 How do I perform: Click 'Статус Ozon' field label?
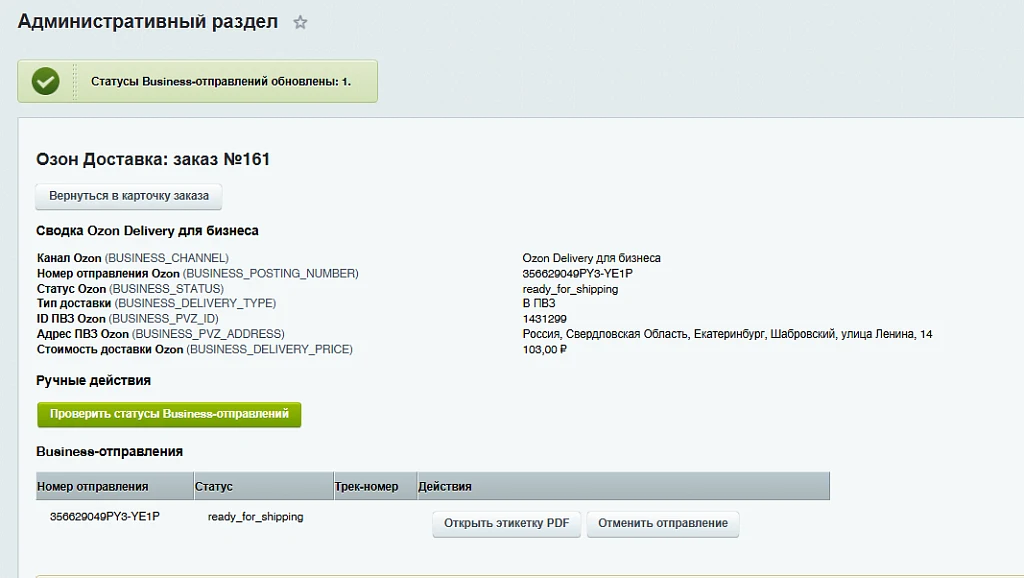pos(71,289)
